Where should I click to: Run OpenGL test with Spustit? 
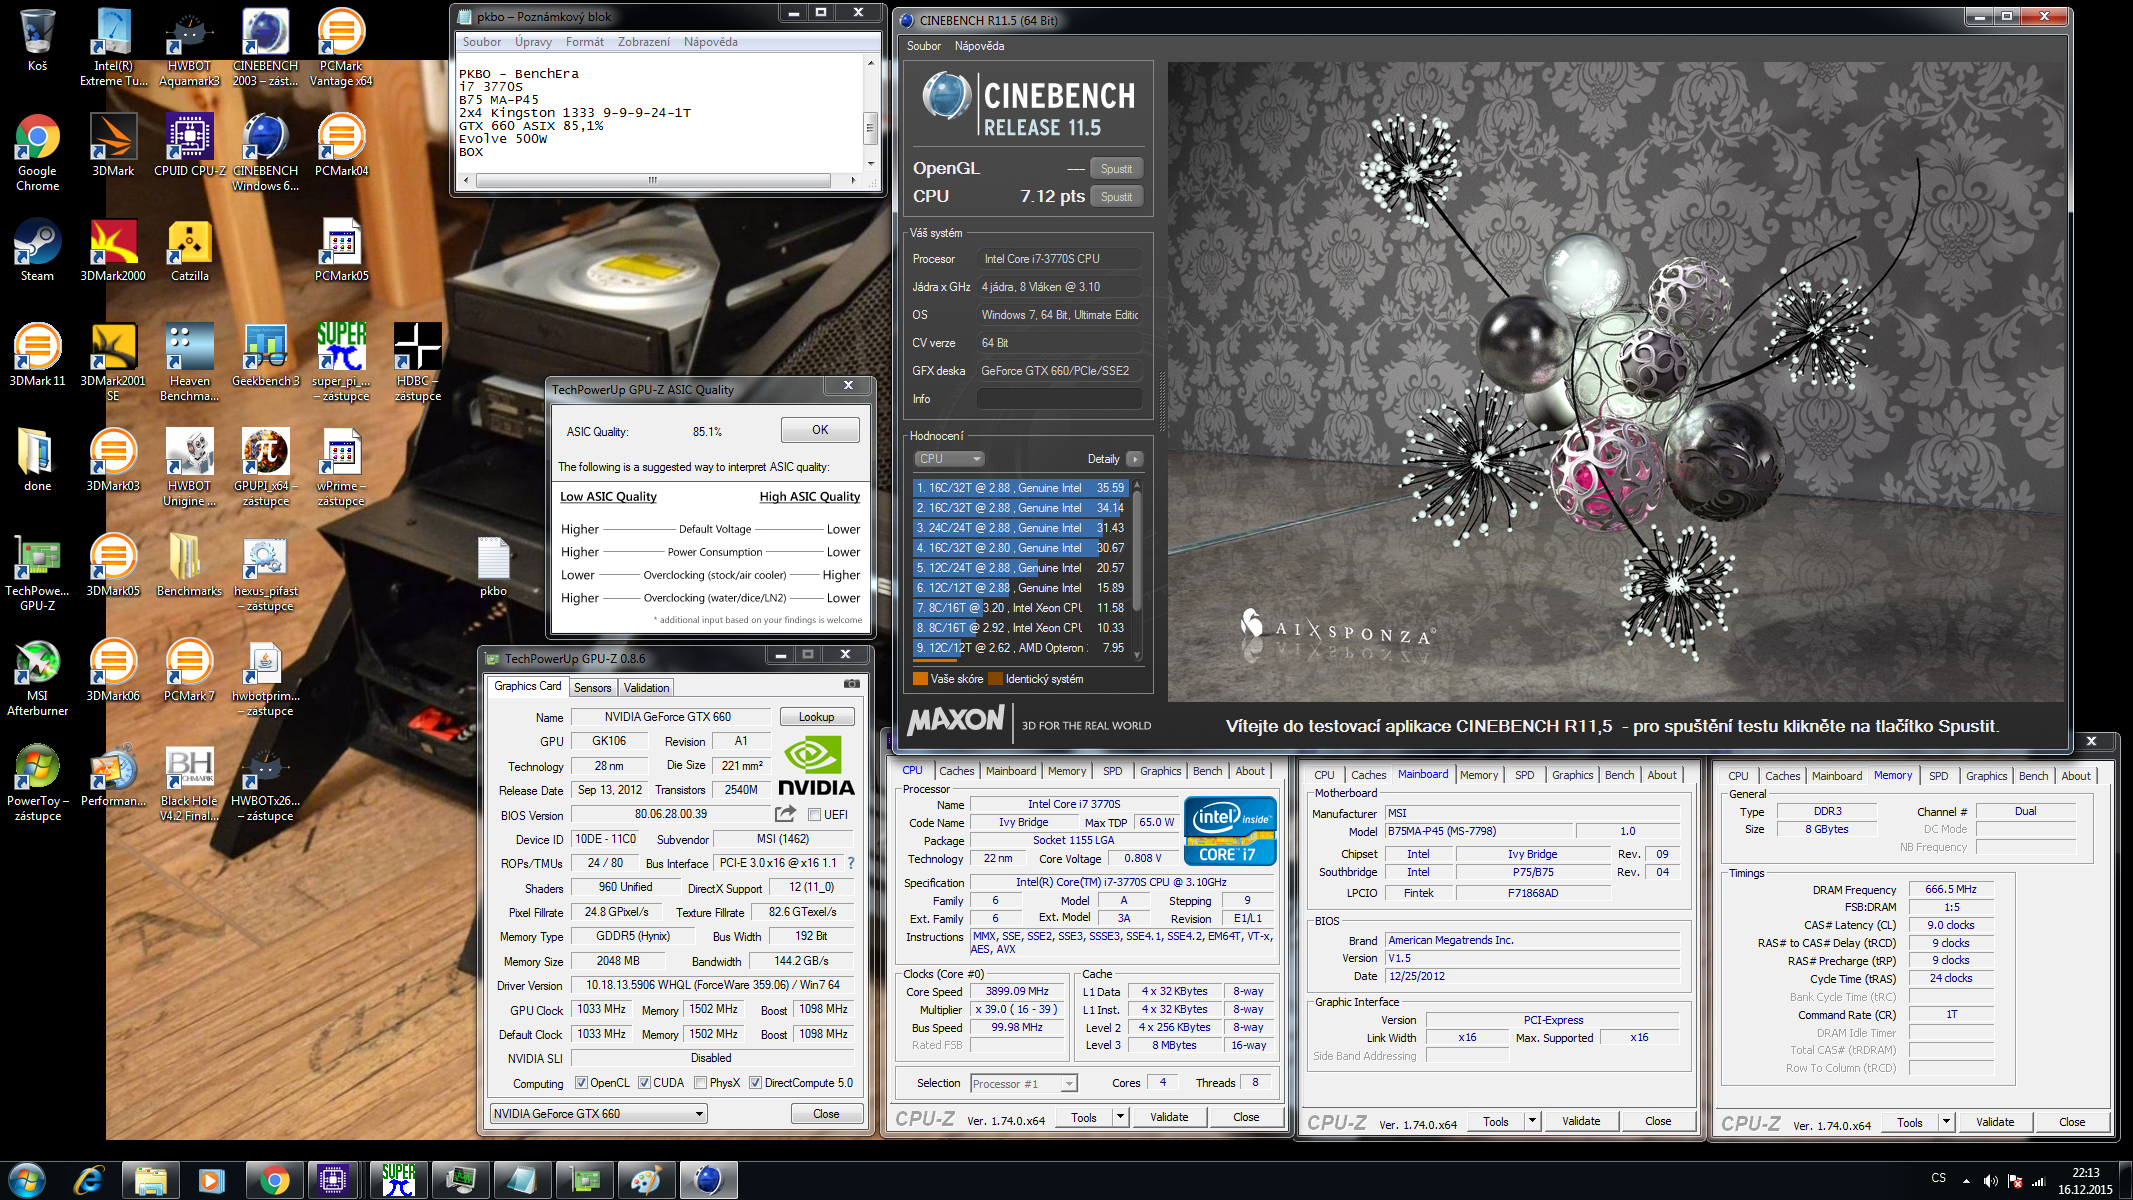coord(1116,169)
